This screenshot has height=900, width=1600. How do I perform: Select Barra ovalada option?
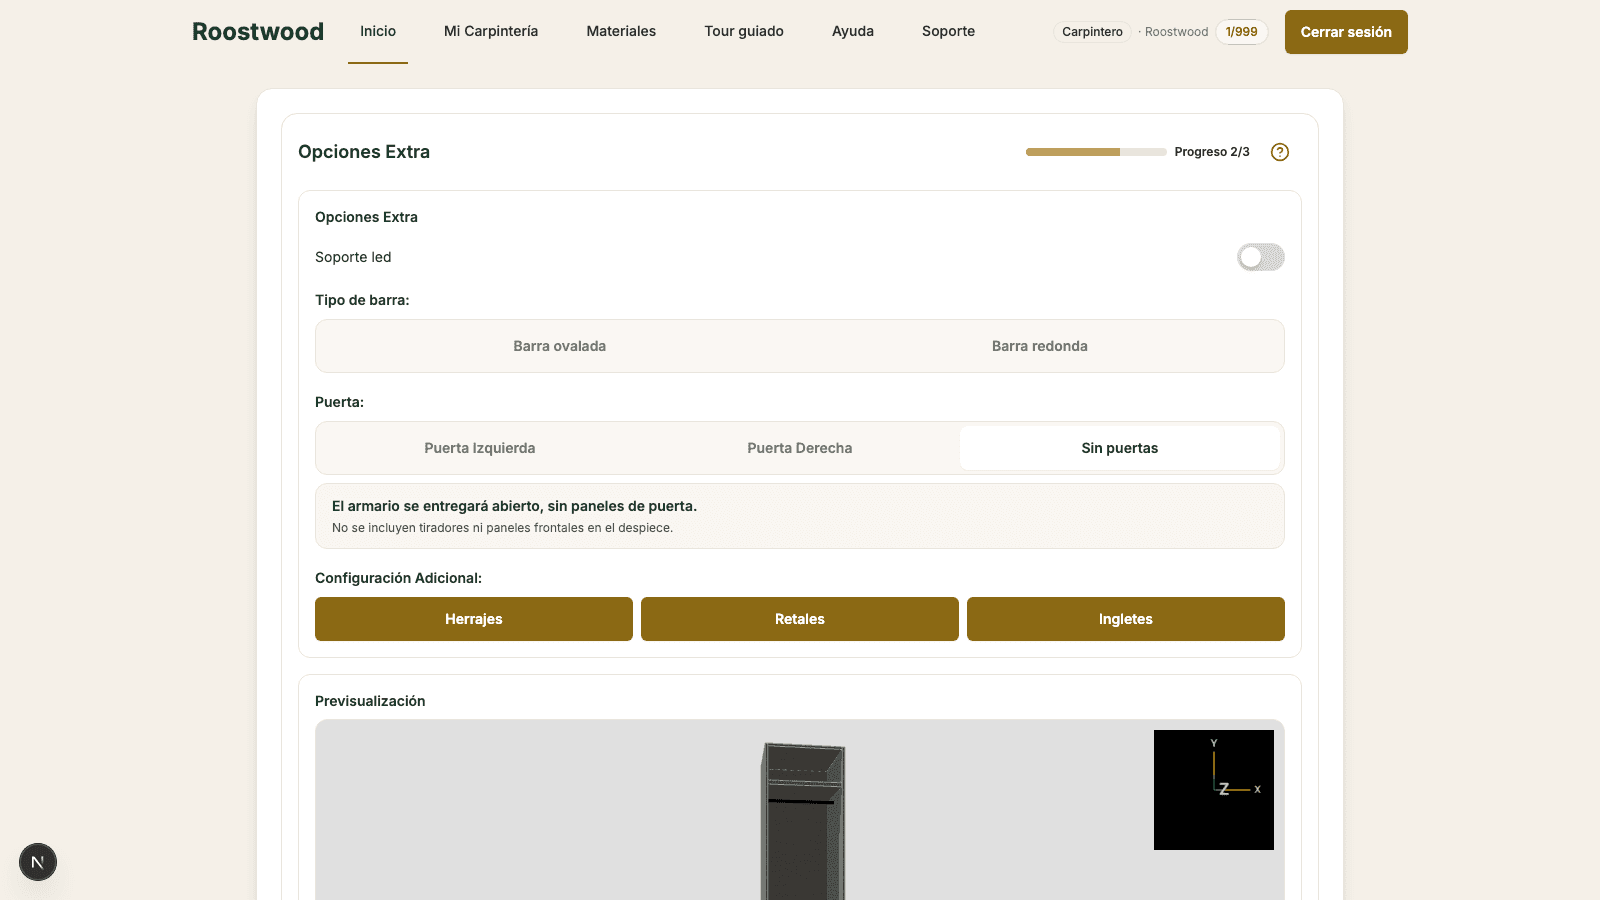pyautogui.click(x=560, y=346)
